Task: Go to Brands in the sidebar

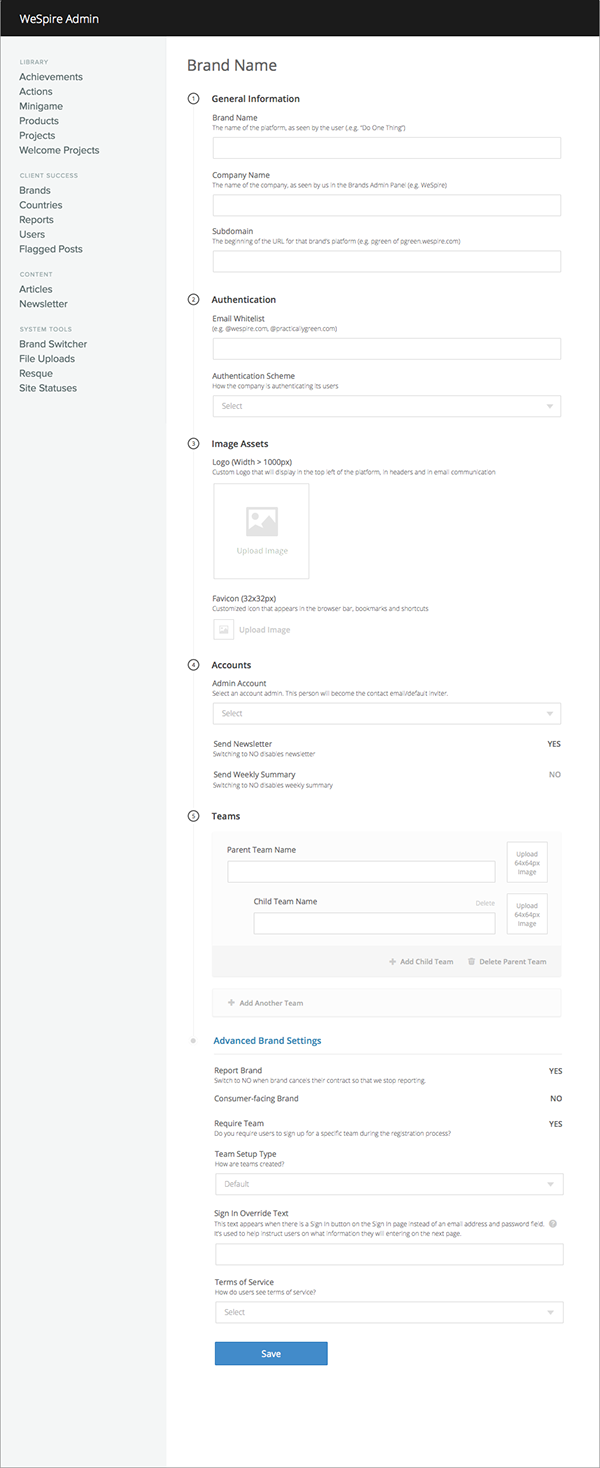Action: click(35, 190)
